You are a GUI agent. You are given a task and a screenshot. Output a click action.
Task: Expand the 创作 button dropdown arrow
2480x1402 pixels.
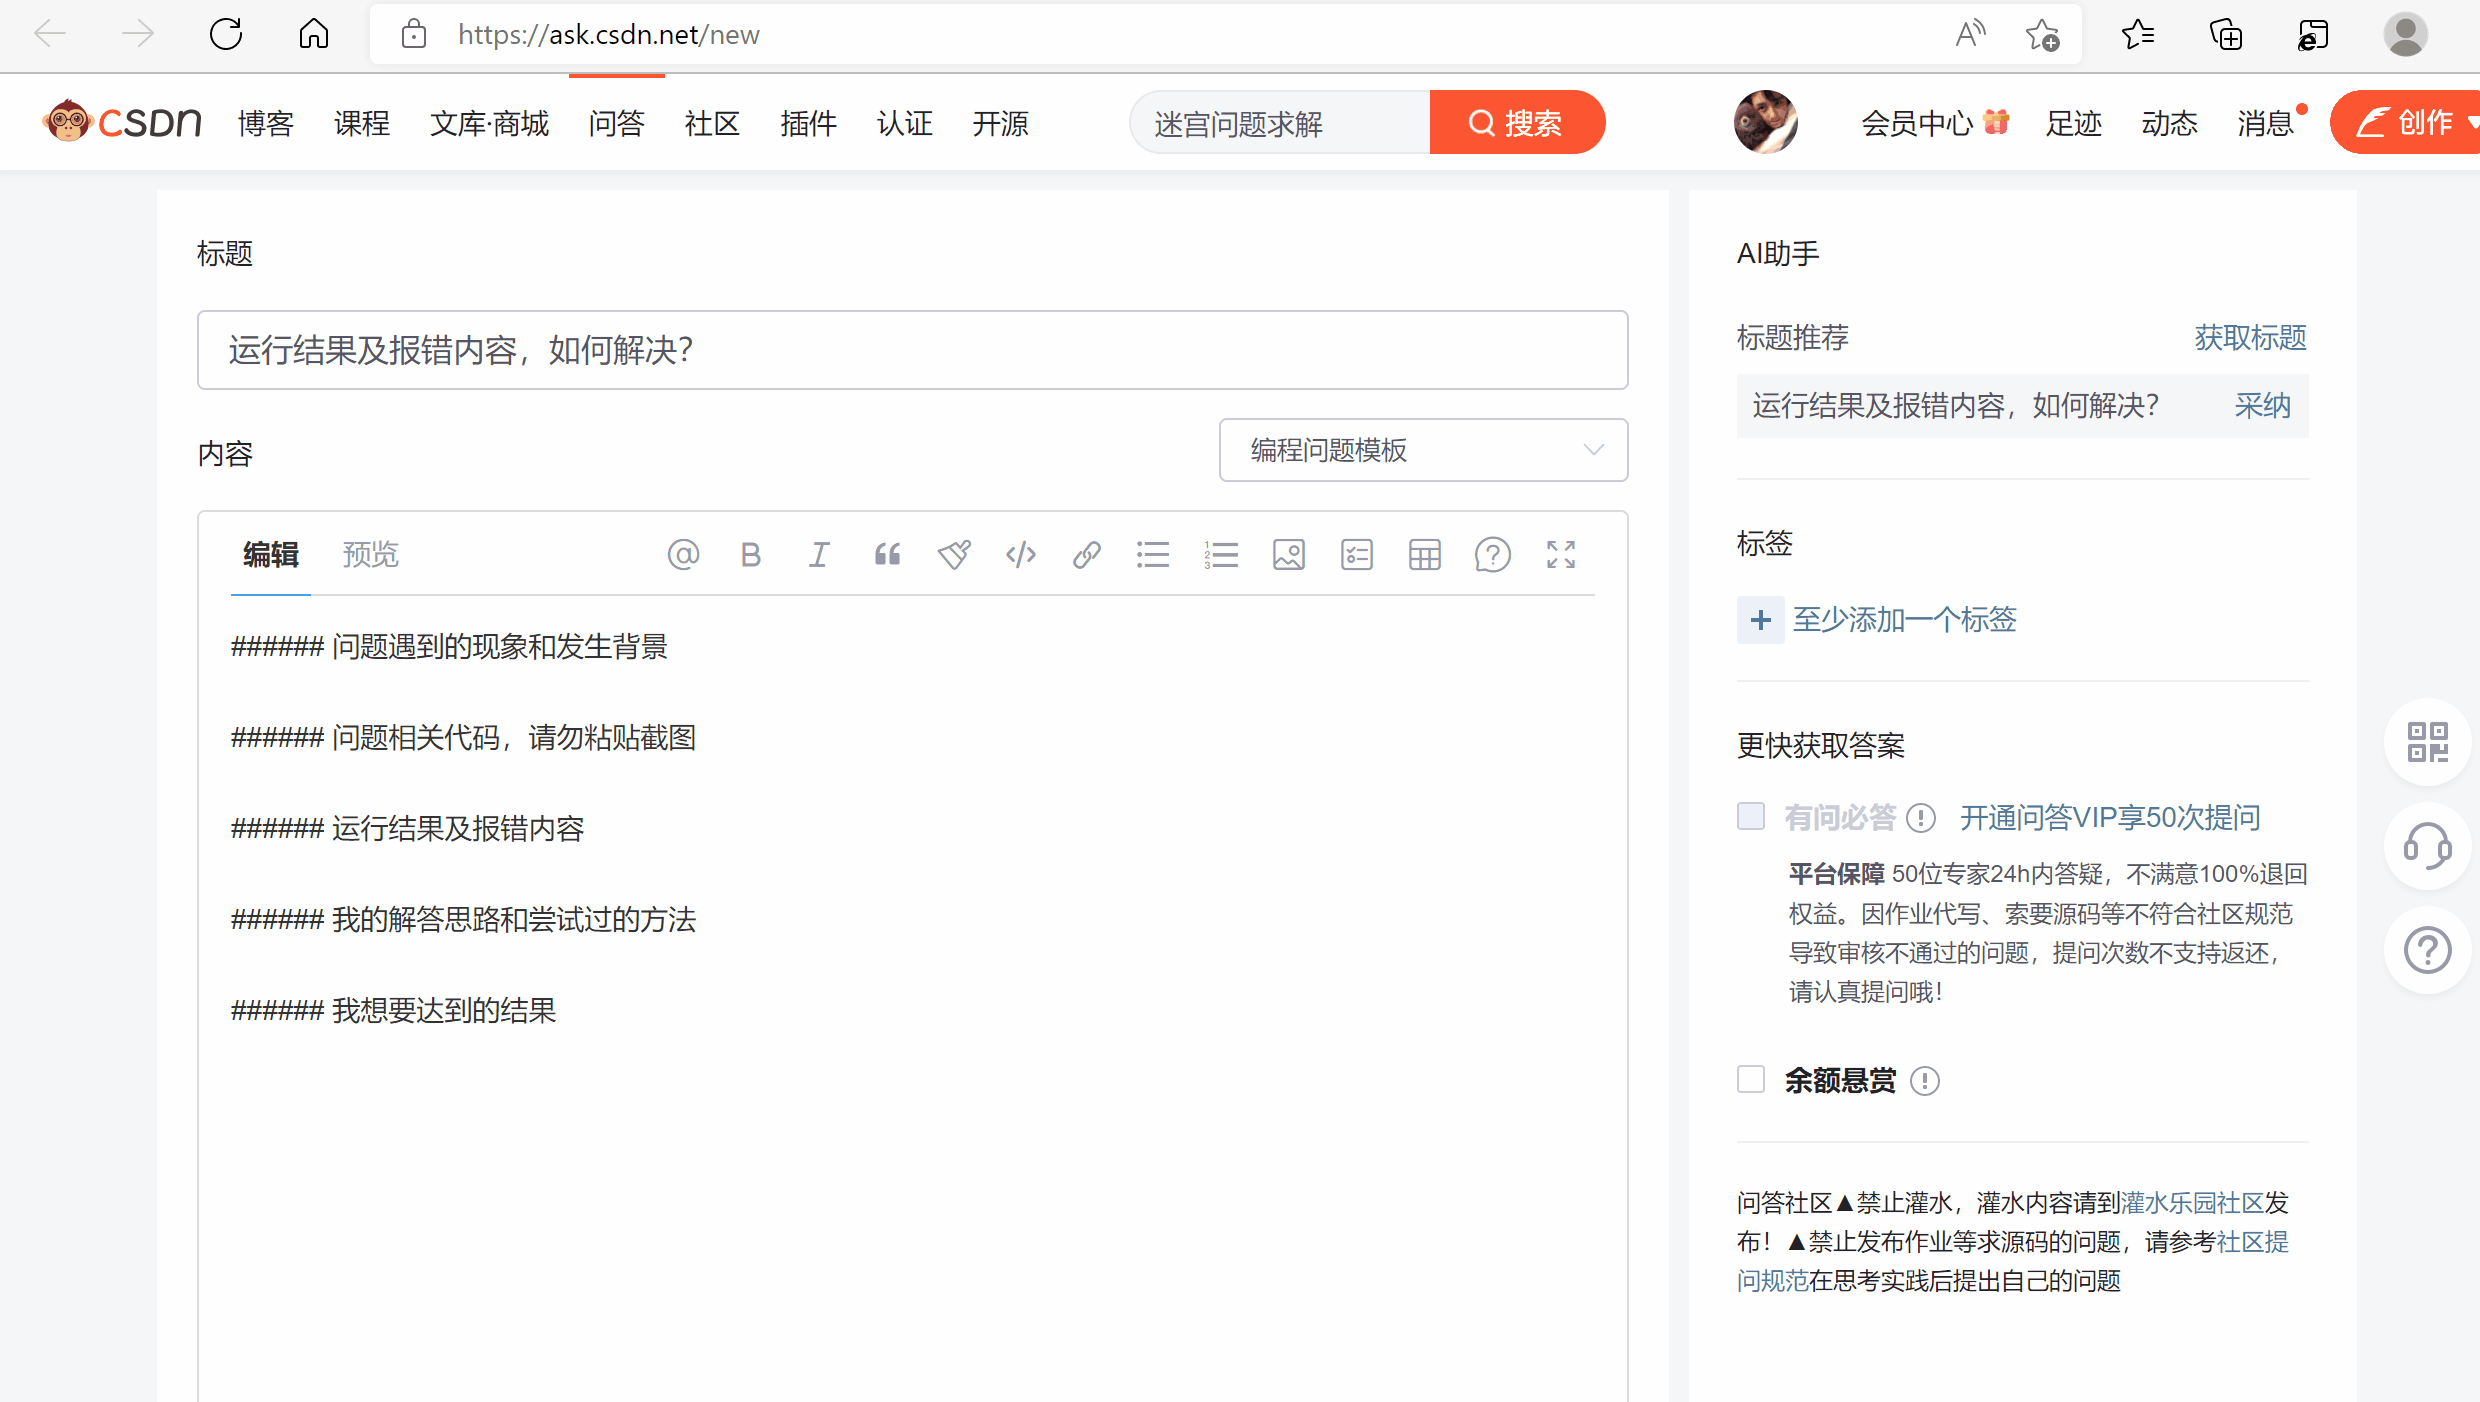[x=2471, y=122]
